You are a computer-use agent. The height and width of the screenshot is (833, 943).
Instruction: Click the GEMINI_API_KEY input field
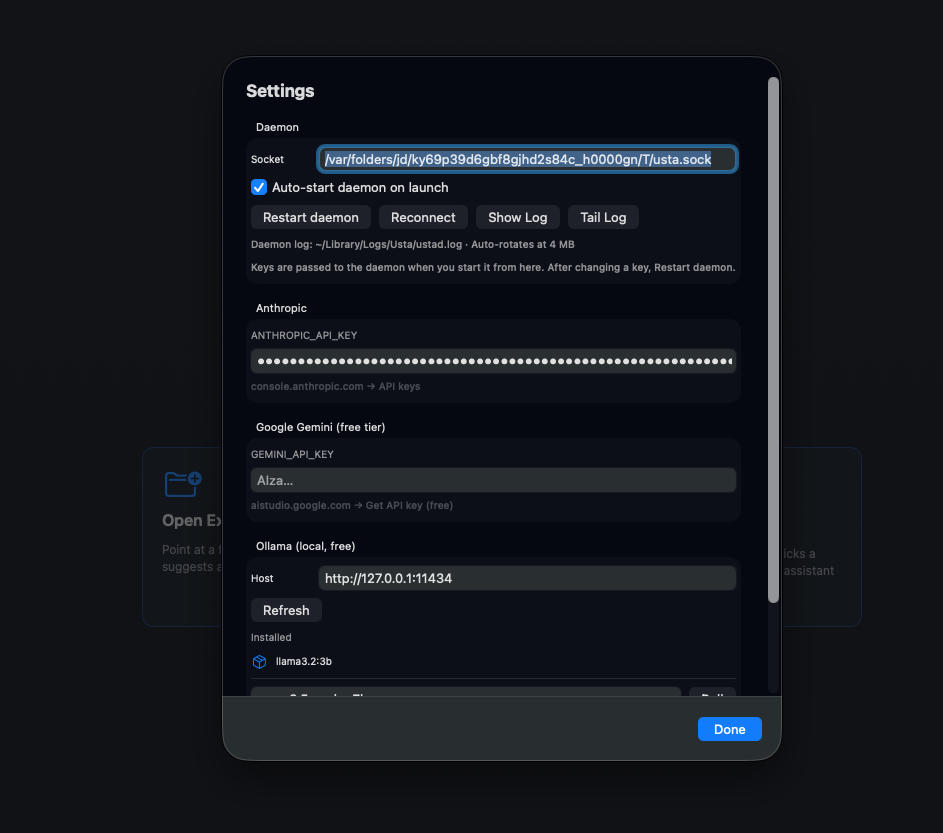493,480
